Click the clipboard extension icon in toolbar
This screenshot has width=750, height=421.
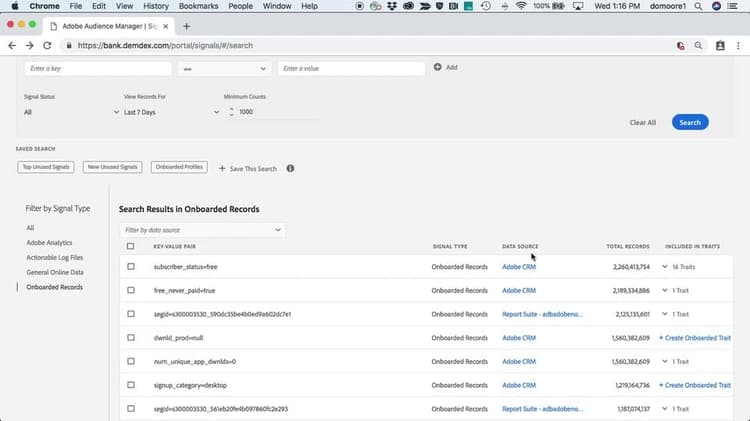(x=720, y=45)
